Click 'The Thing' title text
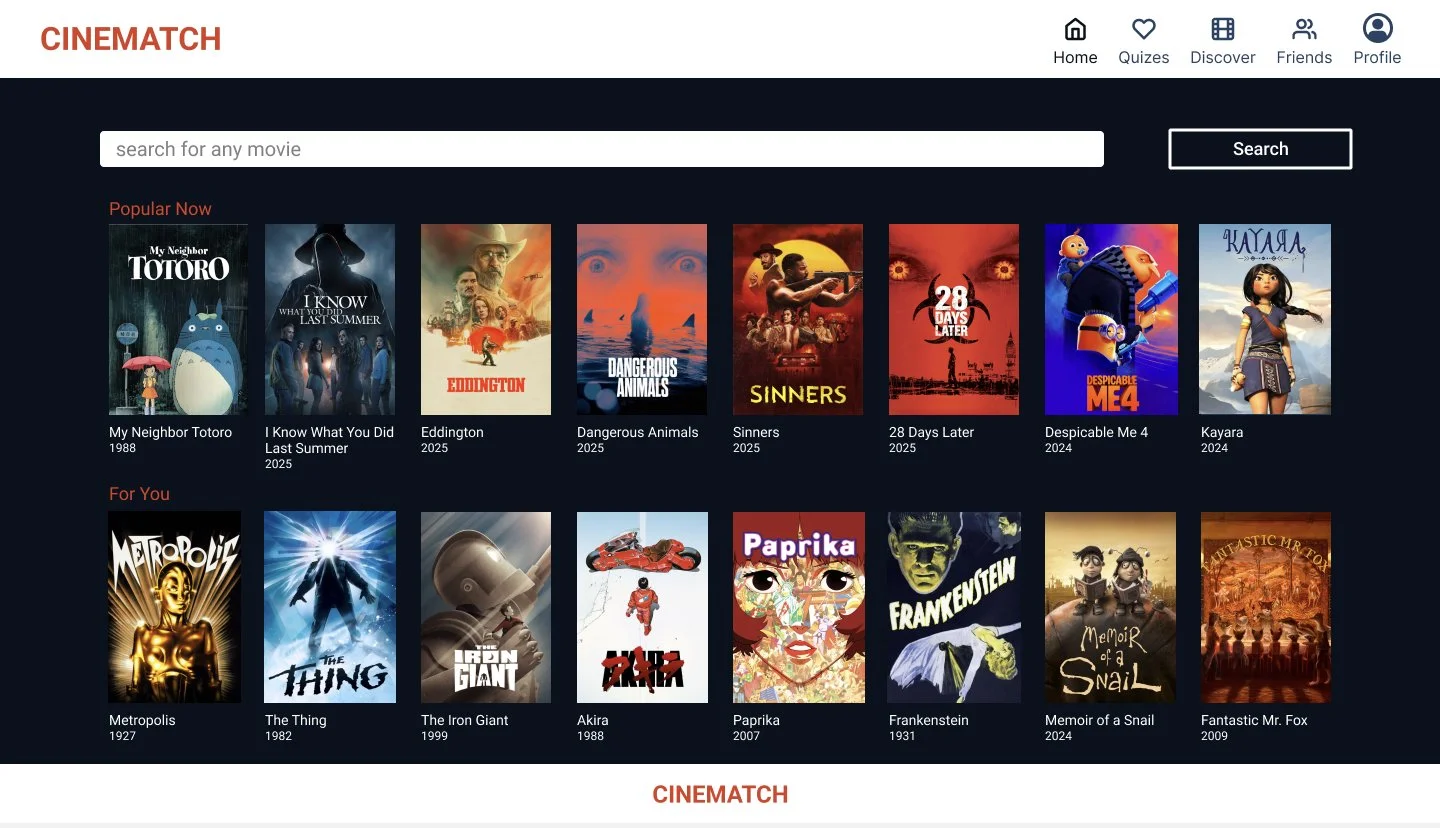This screenshot has height=828, width=1440. click(x=295, y=720)
